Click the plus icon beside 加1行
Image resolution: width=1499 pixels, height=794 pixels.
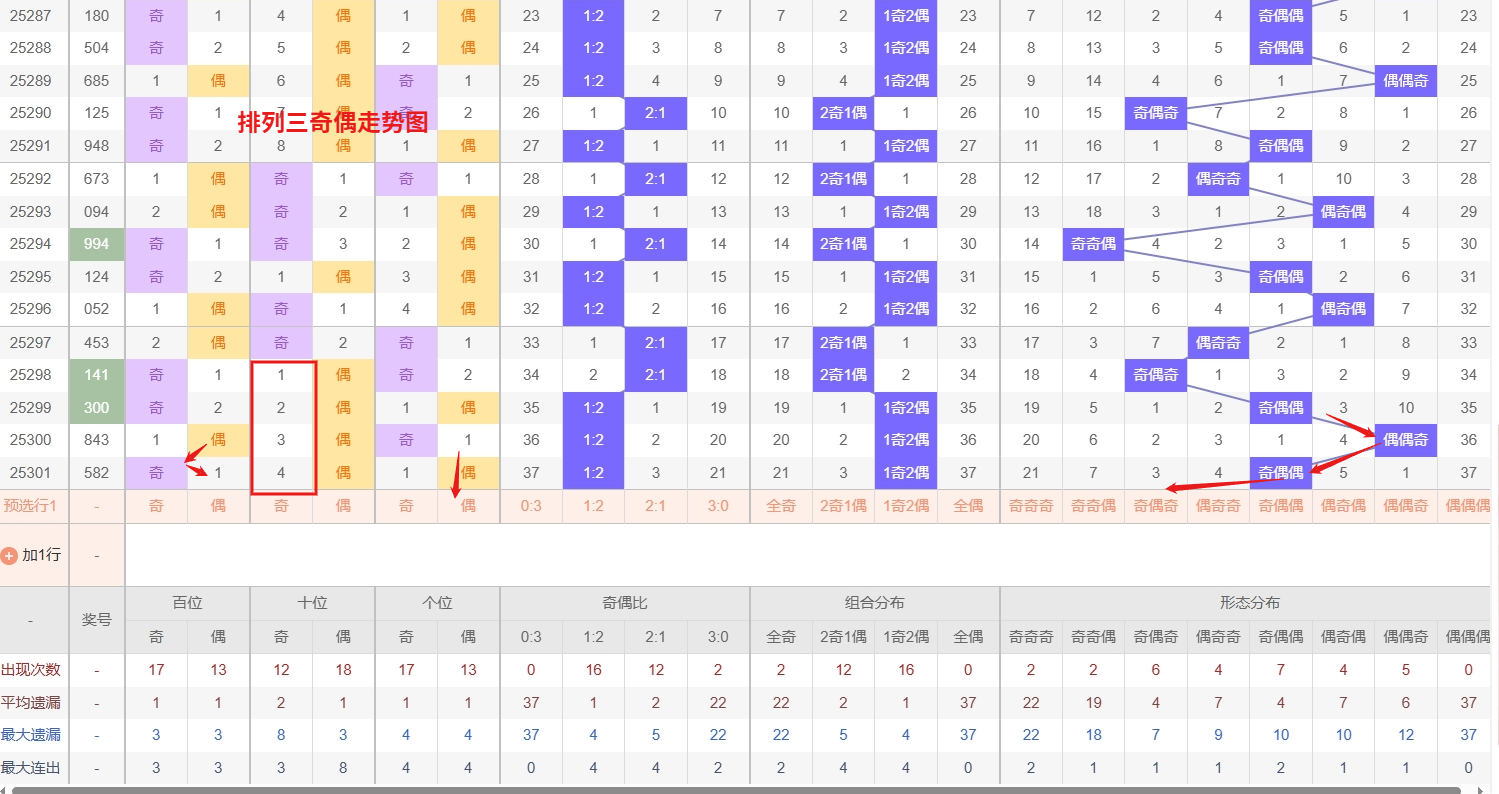click(9, 555)
